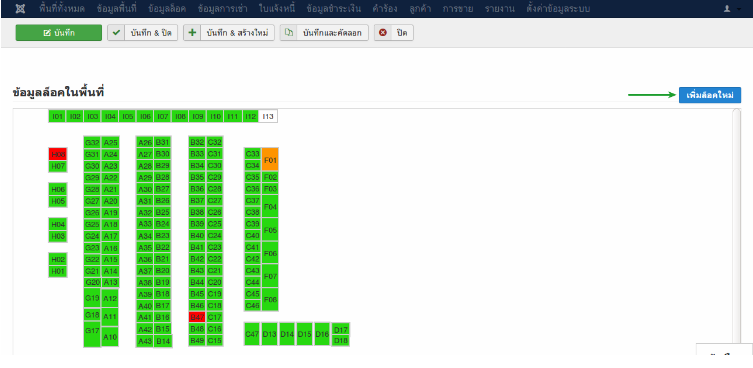Select lot B32

click(x=197, y=143)
